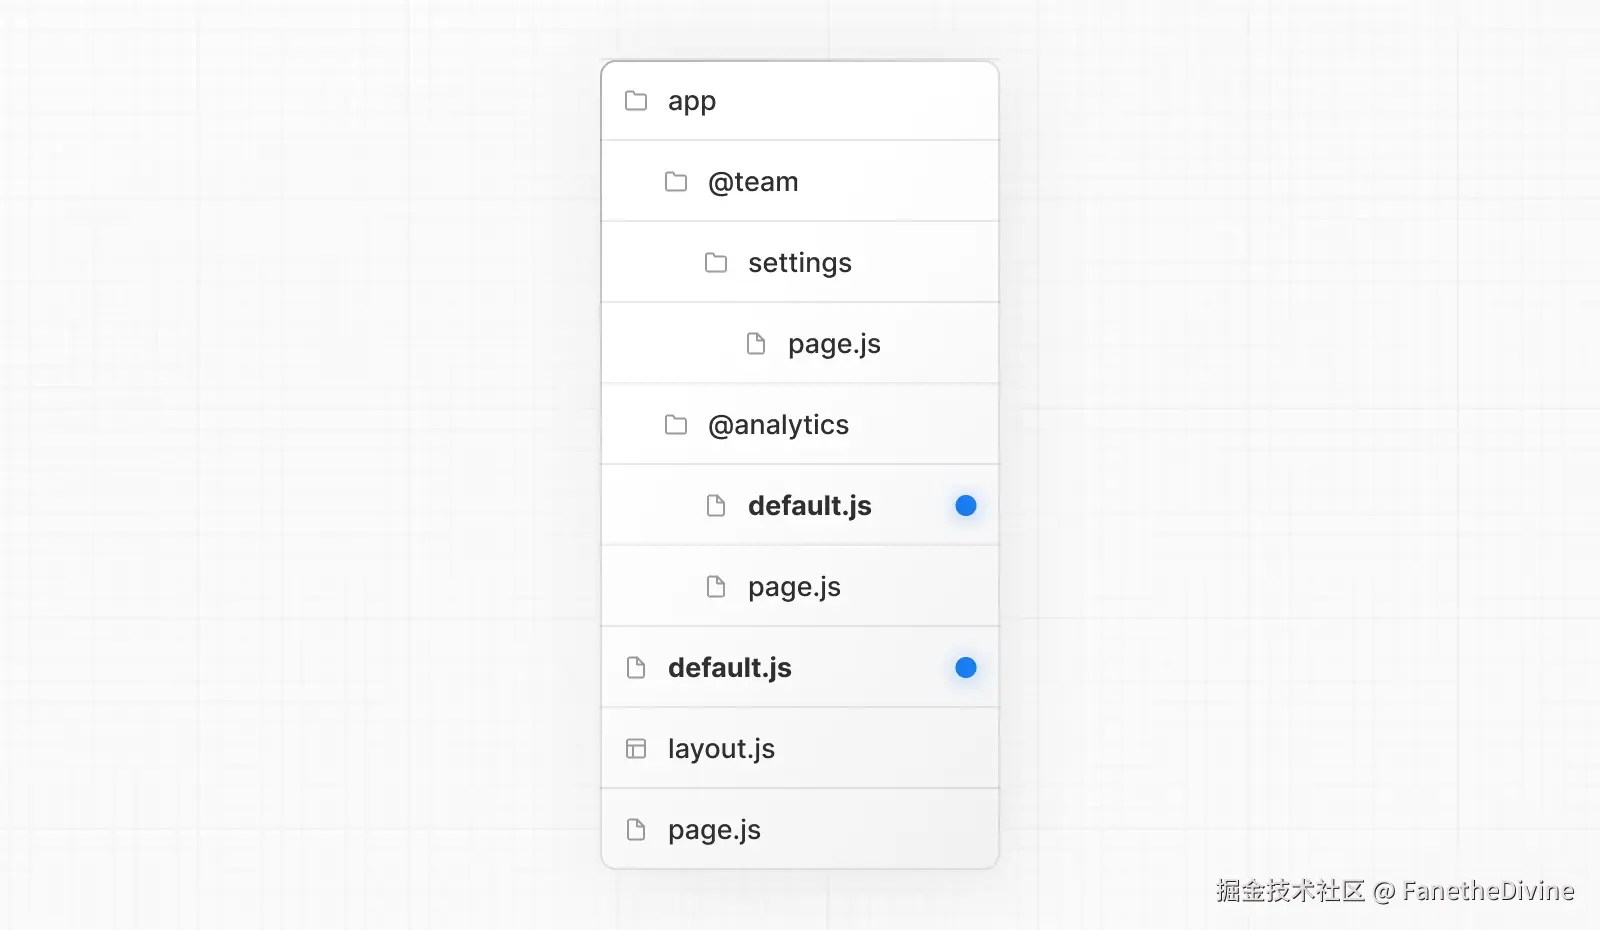Click the settings folder icon

[x=716, y=263]
